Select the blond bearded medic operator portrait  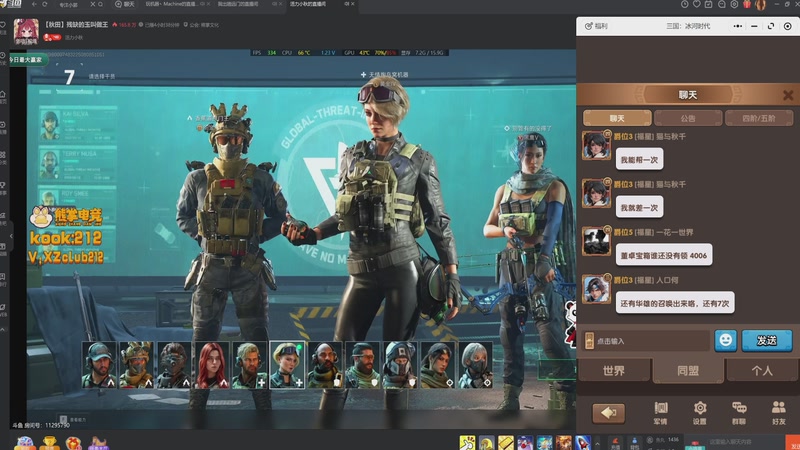point(249,365)
